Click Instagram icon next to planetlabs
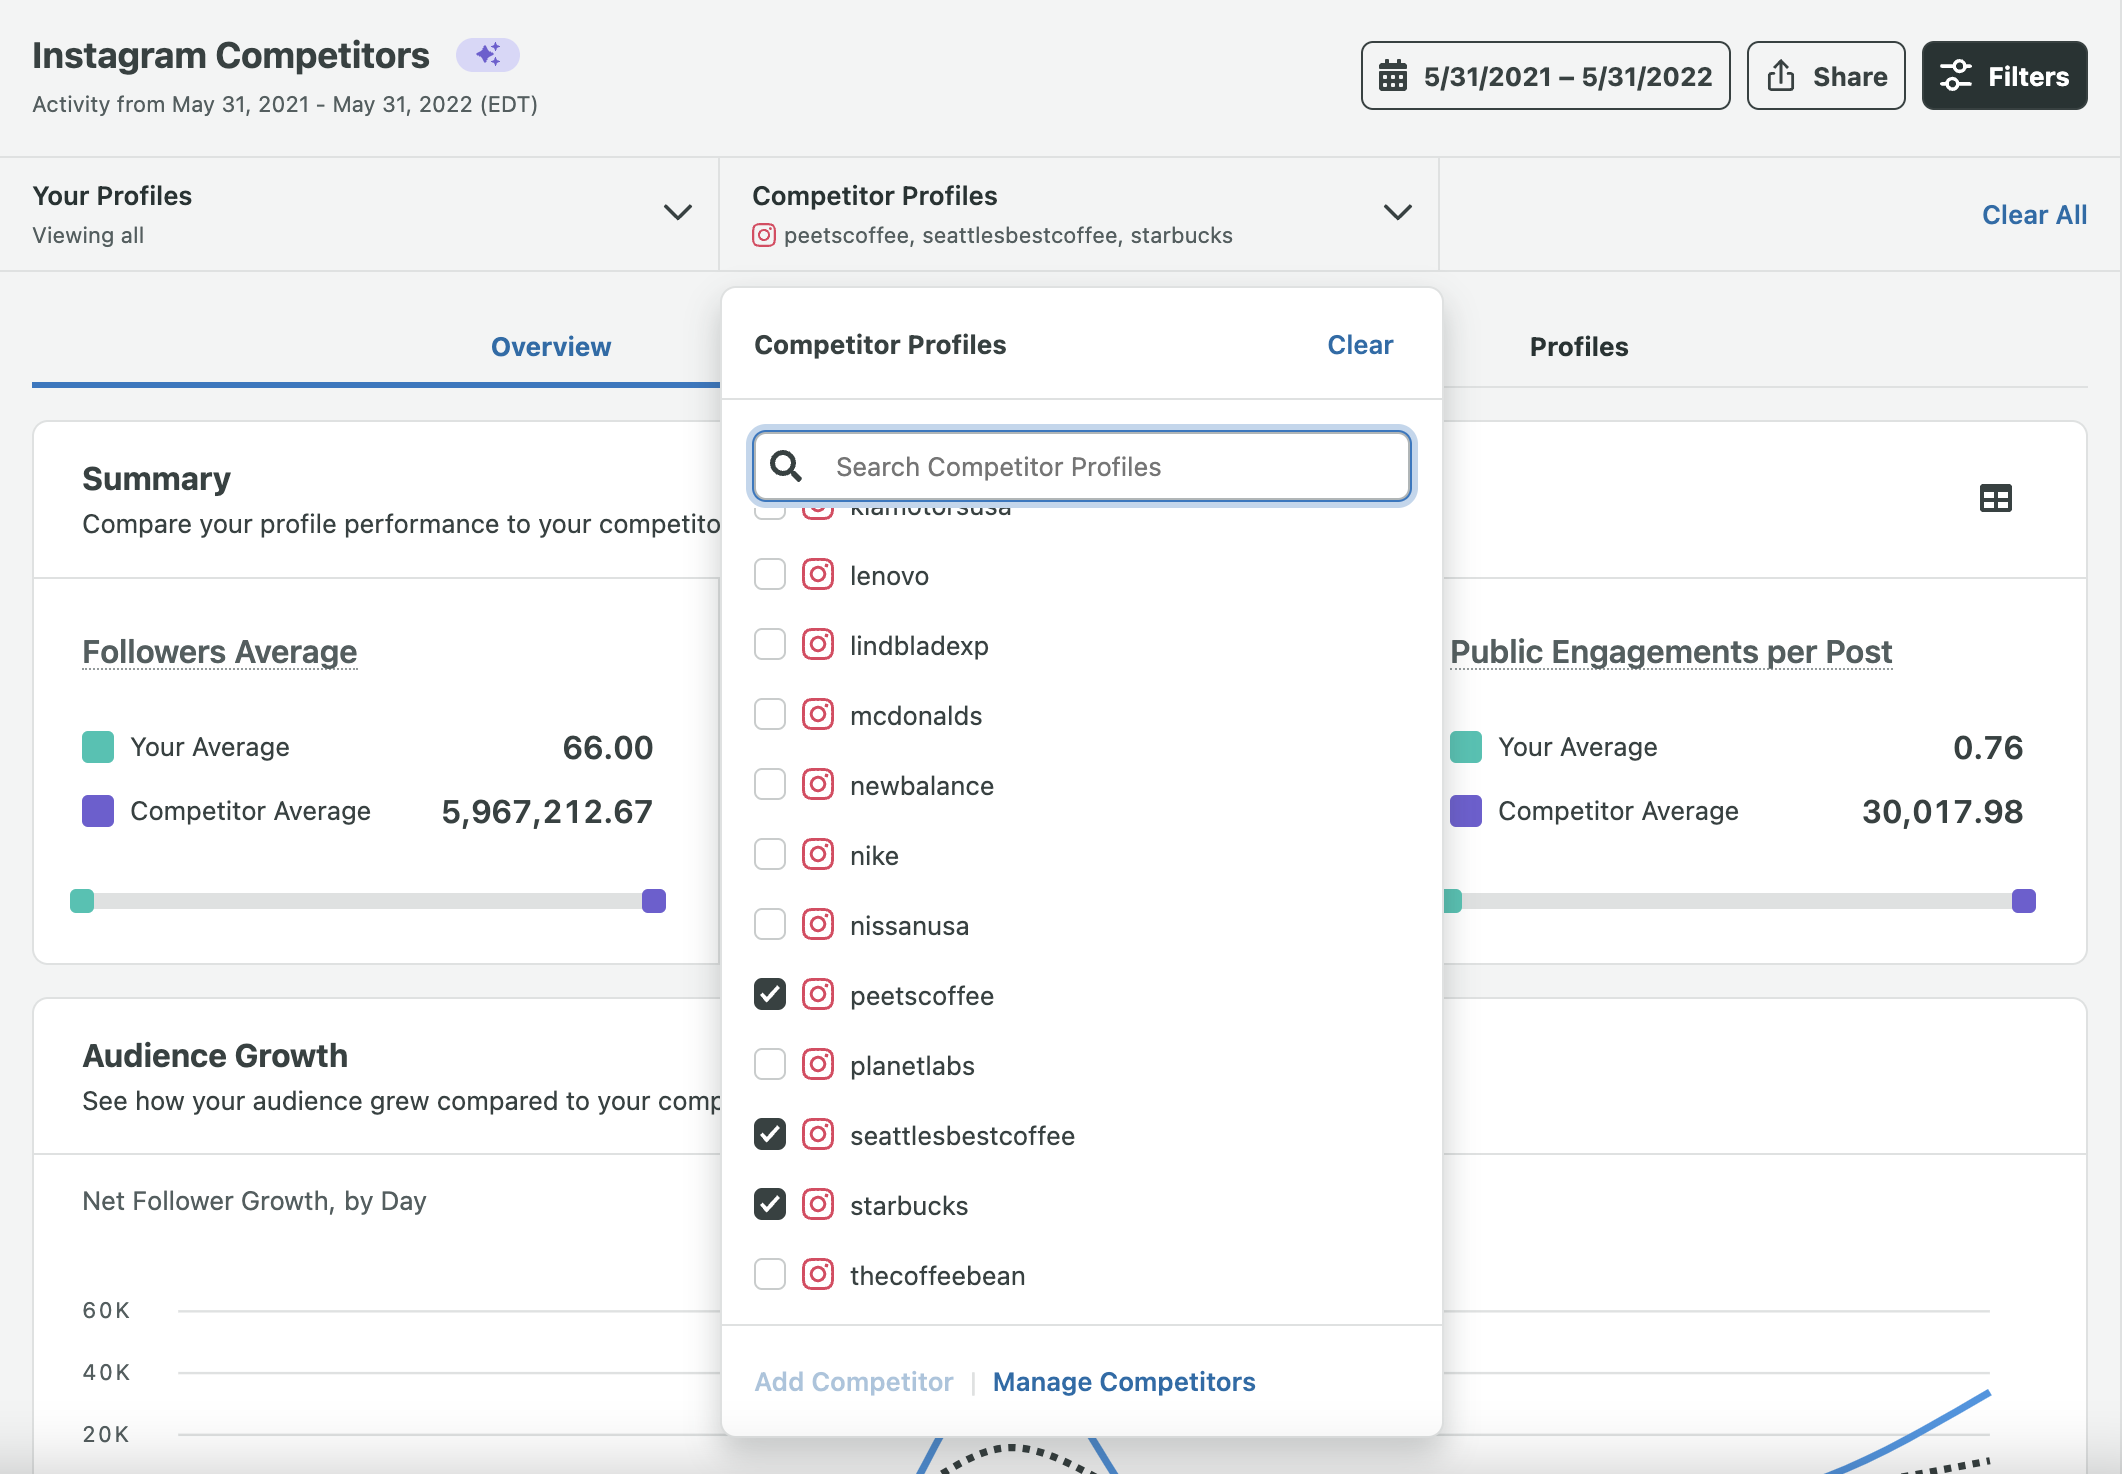This screenshot has width=2122, height=1474. 818,1065
